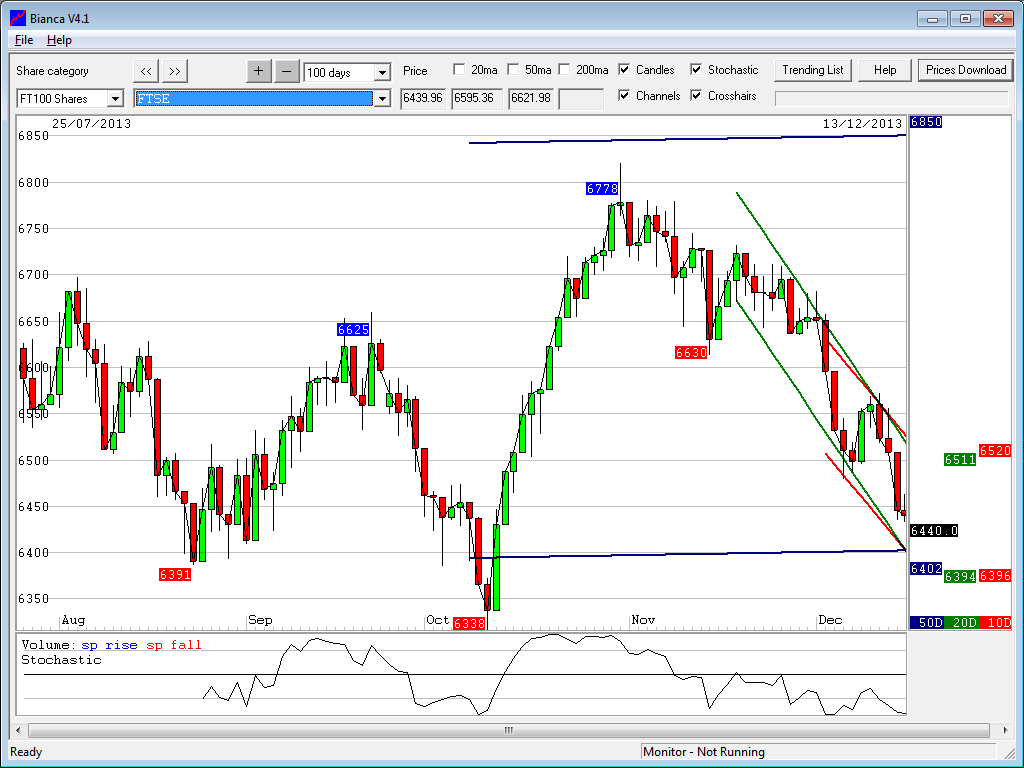Screen dimensions: 1024x768
Task: Toggle the Crosshairs checkbox off
Action: pos(697,96)
